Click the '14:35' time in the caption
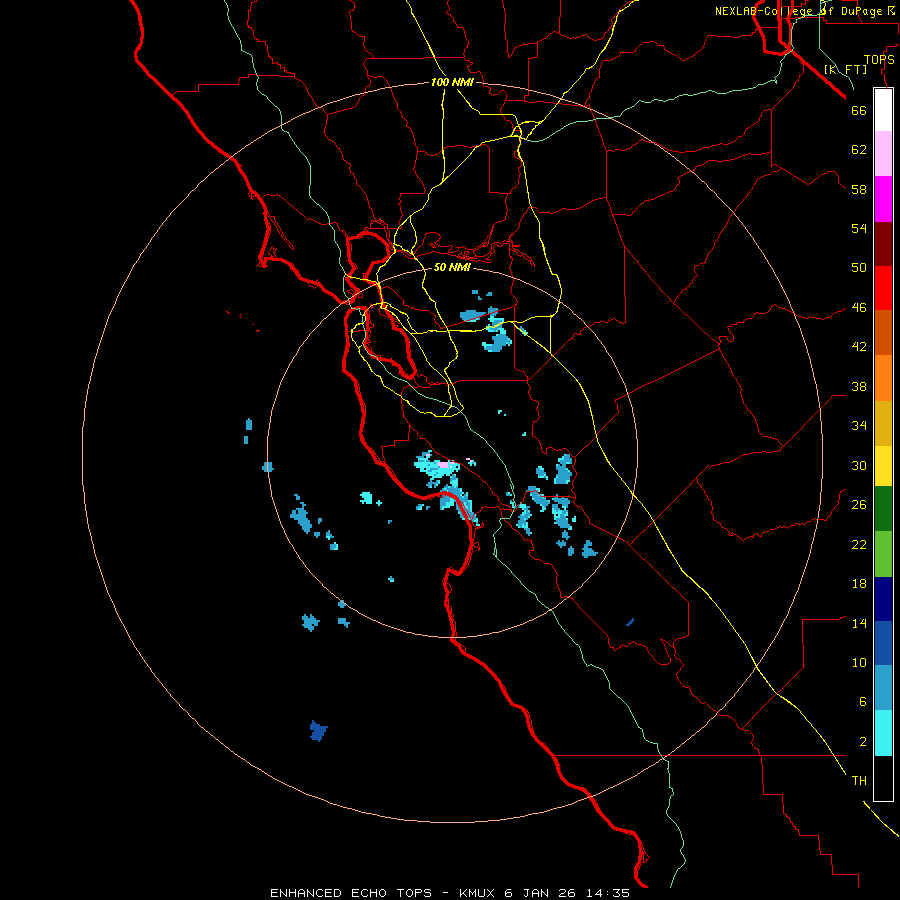 point(607,893)
